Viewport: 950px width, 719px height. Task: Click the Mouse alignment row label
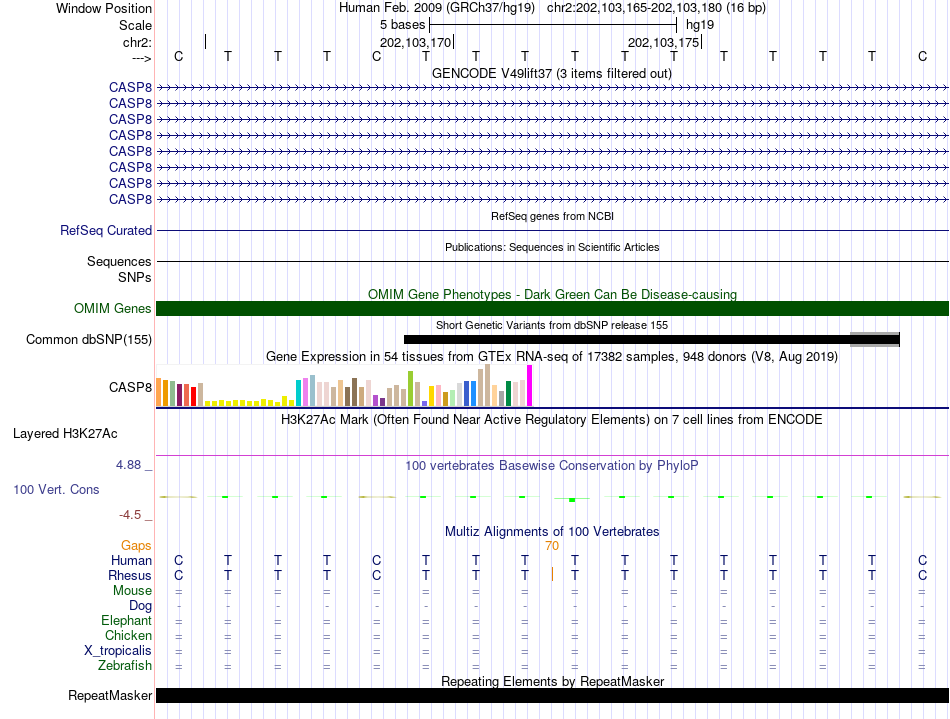point(133,591)
